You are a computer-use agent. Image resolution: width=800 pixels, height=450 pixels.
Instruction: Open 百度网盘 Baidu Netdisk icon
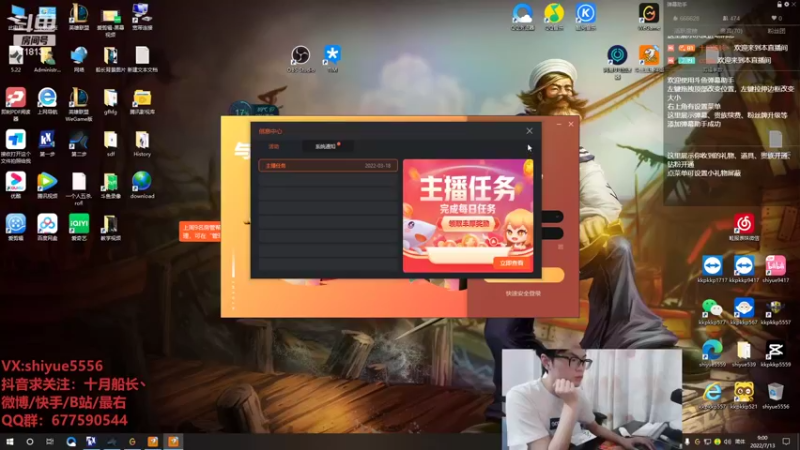pyautogui.click(x=47, y=226)
